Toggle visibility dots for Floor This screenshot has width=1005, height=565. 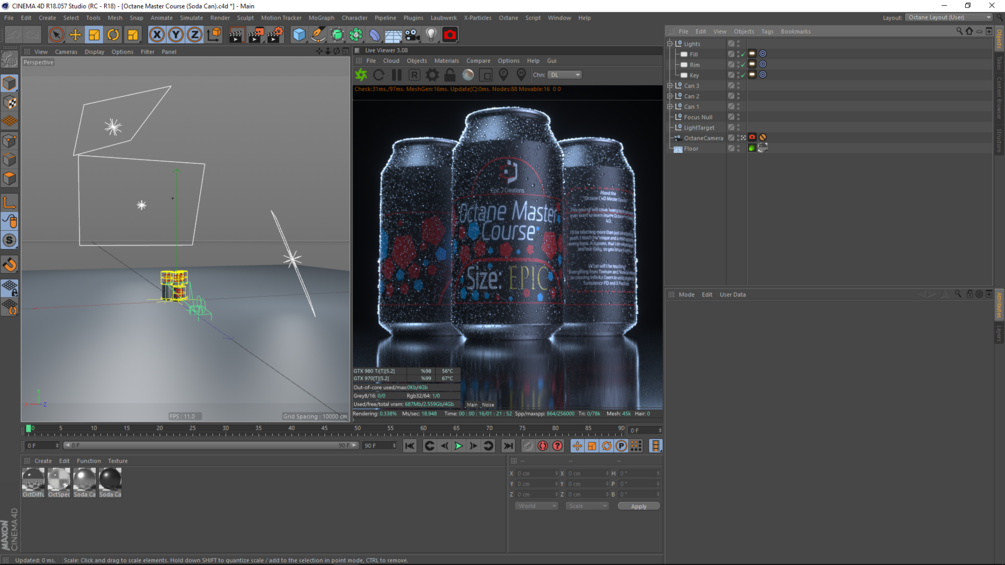tap(738, 148)
